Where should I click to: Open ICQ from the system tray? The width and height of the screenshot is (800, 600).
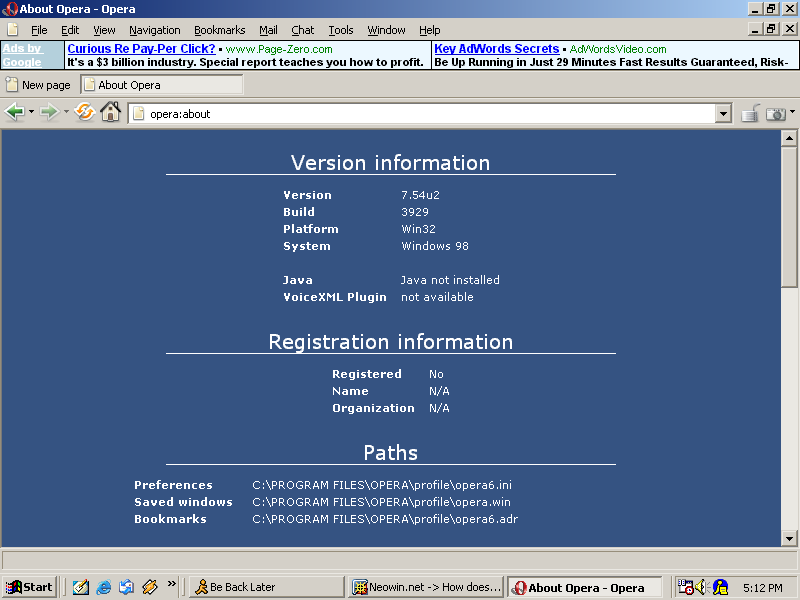[720, 587]
